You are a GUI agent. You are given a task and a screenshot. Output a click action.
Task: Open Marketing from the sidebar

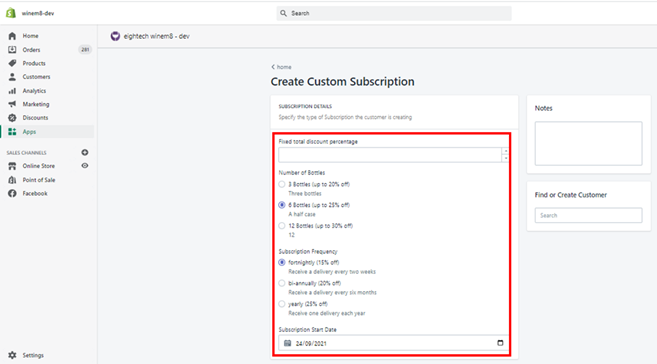tap(36, 104)
